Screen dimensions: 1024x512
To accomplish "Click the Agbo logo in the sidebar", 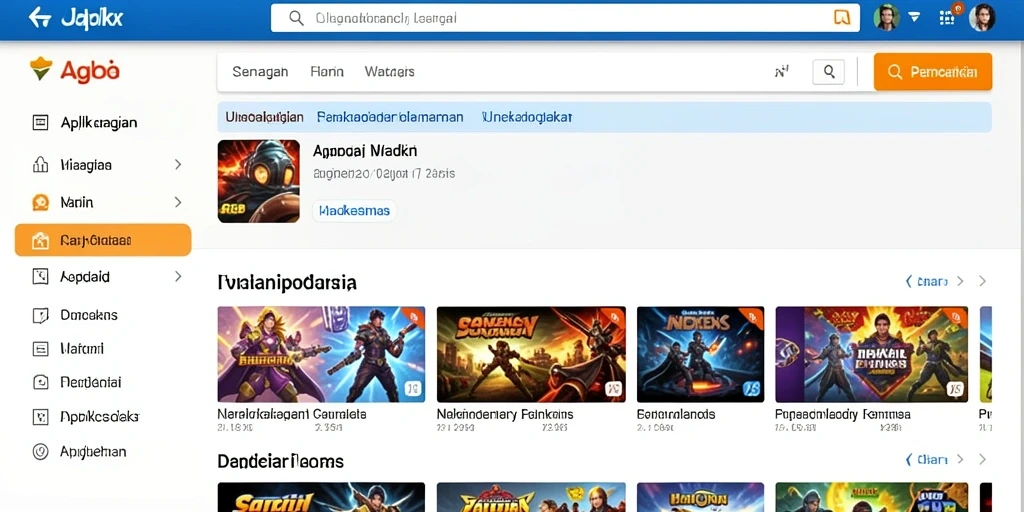I will tap(74, 71).
